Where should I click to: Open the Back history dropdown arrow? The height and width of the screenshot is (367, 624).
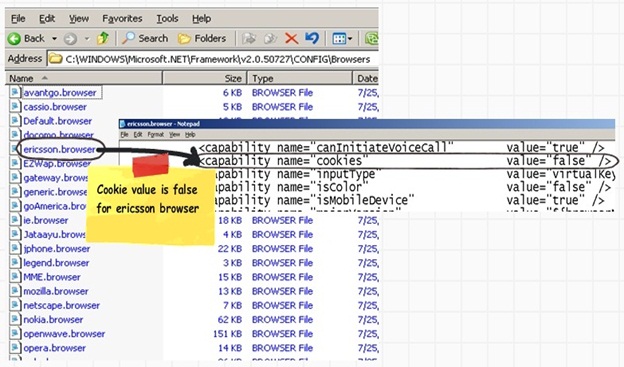(x=54, y=39)
